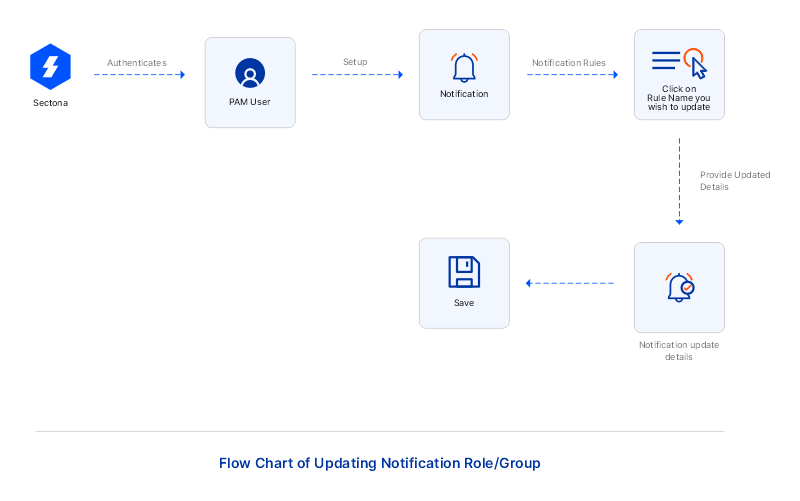Image resolution: width=800 pixels, height=501 pixels.
Task: Select the Provide Updated Details text
Action: pyautogui.click(x=734, y=180)
